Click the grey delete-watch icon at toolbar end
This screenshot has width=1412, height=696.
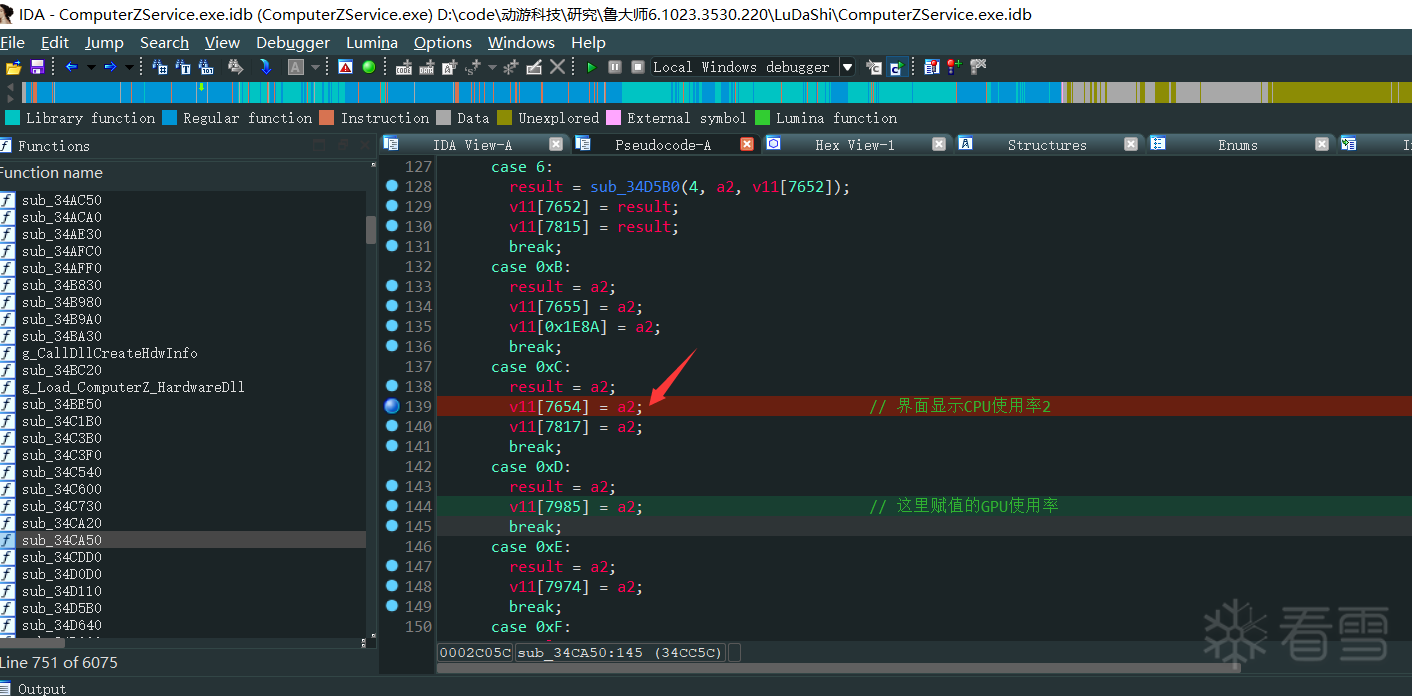pyautogui.click(x=978, y=67)
